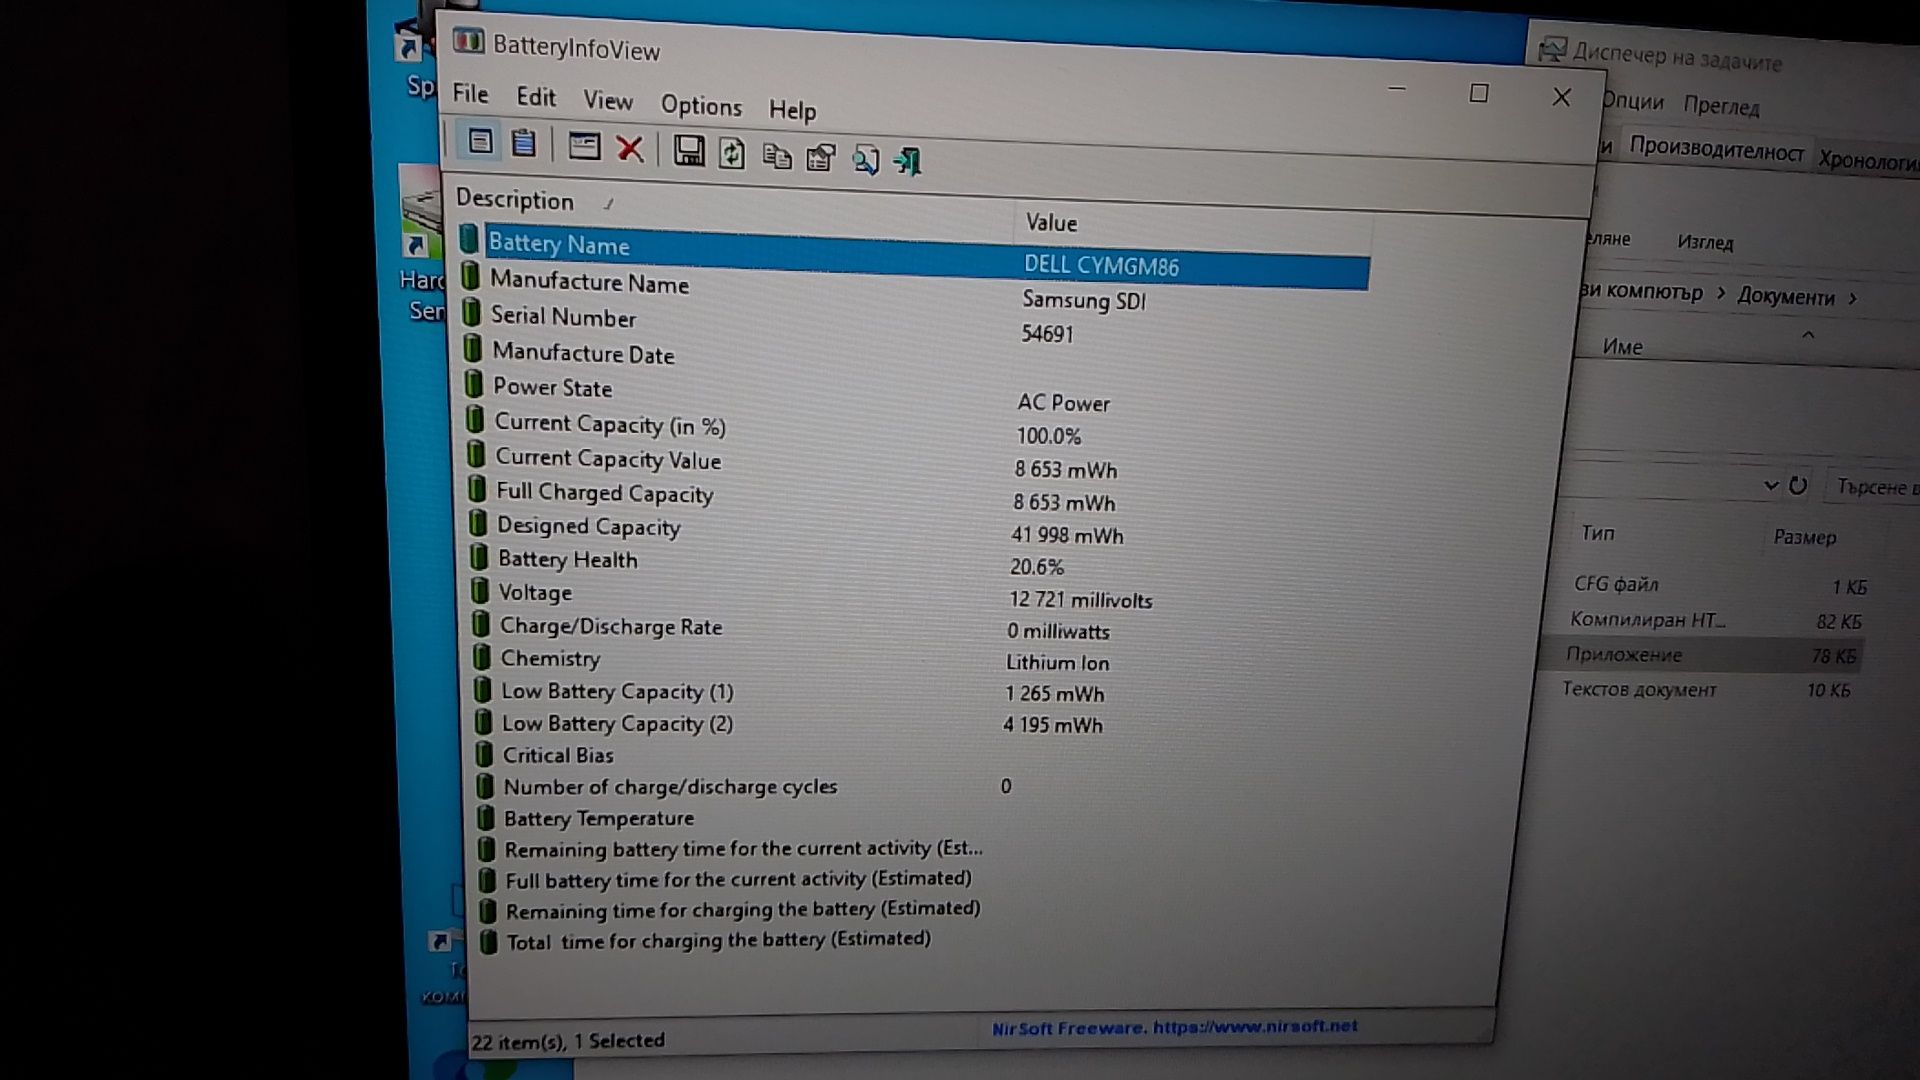Open the File menu
1920x1080 pixels.
click(x=470, y=94)
